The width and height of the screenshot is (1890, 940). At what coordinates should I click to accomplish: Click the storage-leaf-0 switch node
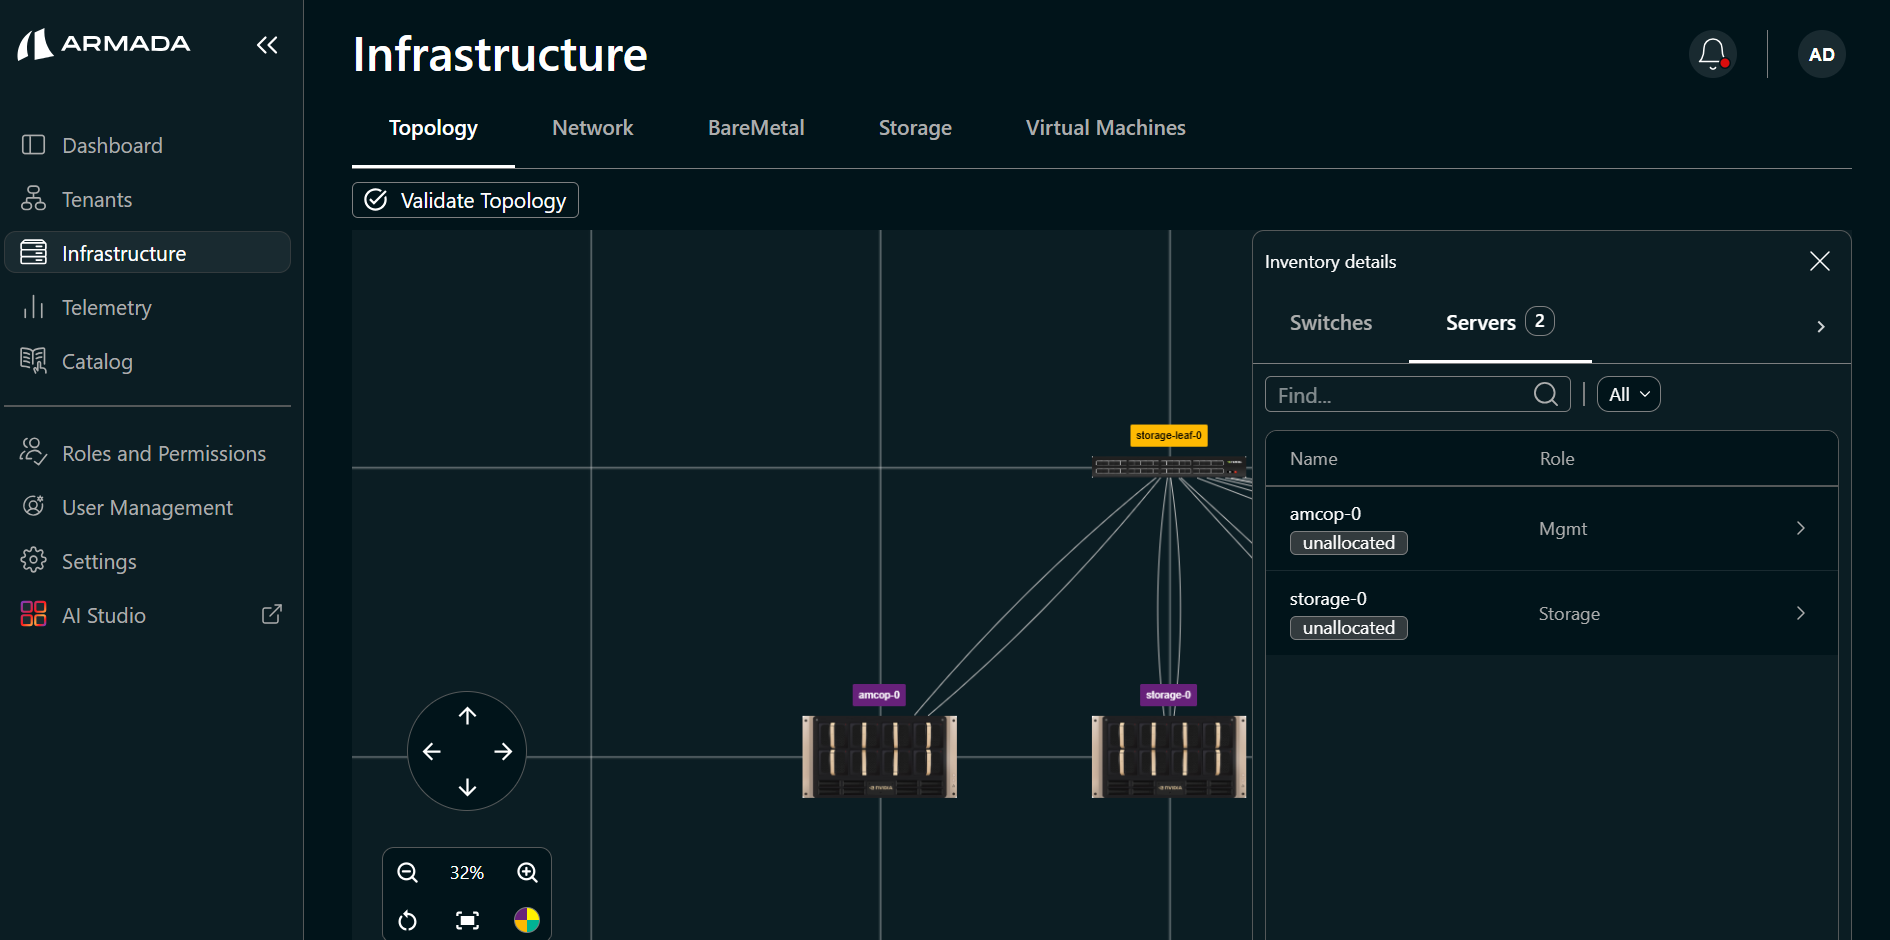click(1169, 466)
